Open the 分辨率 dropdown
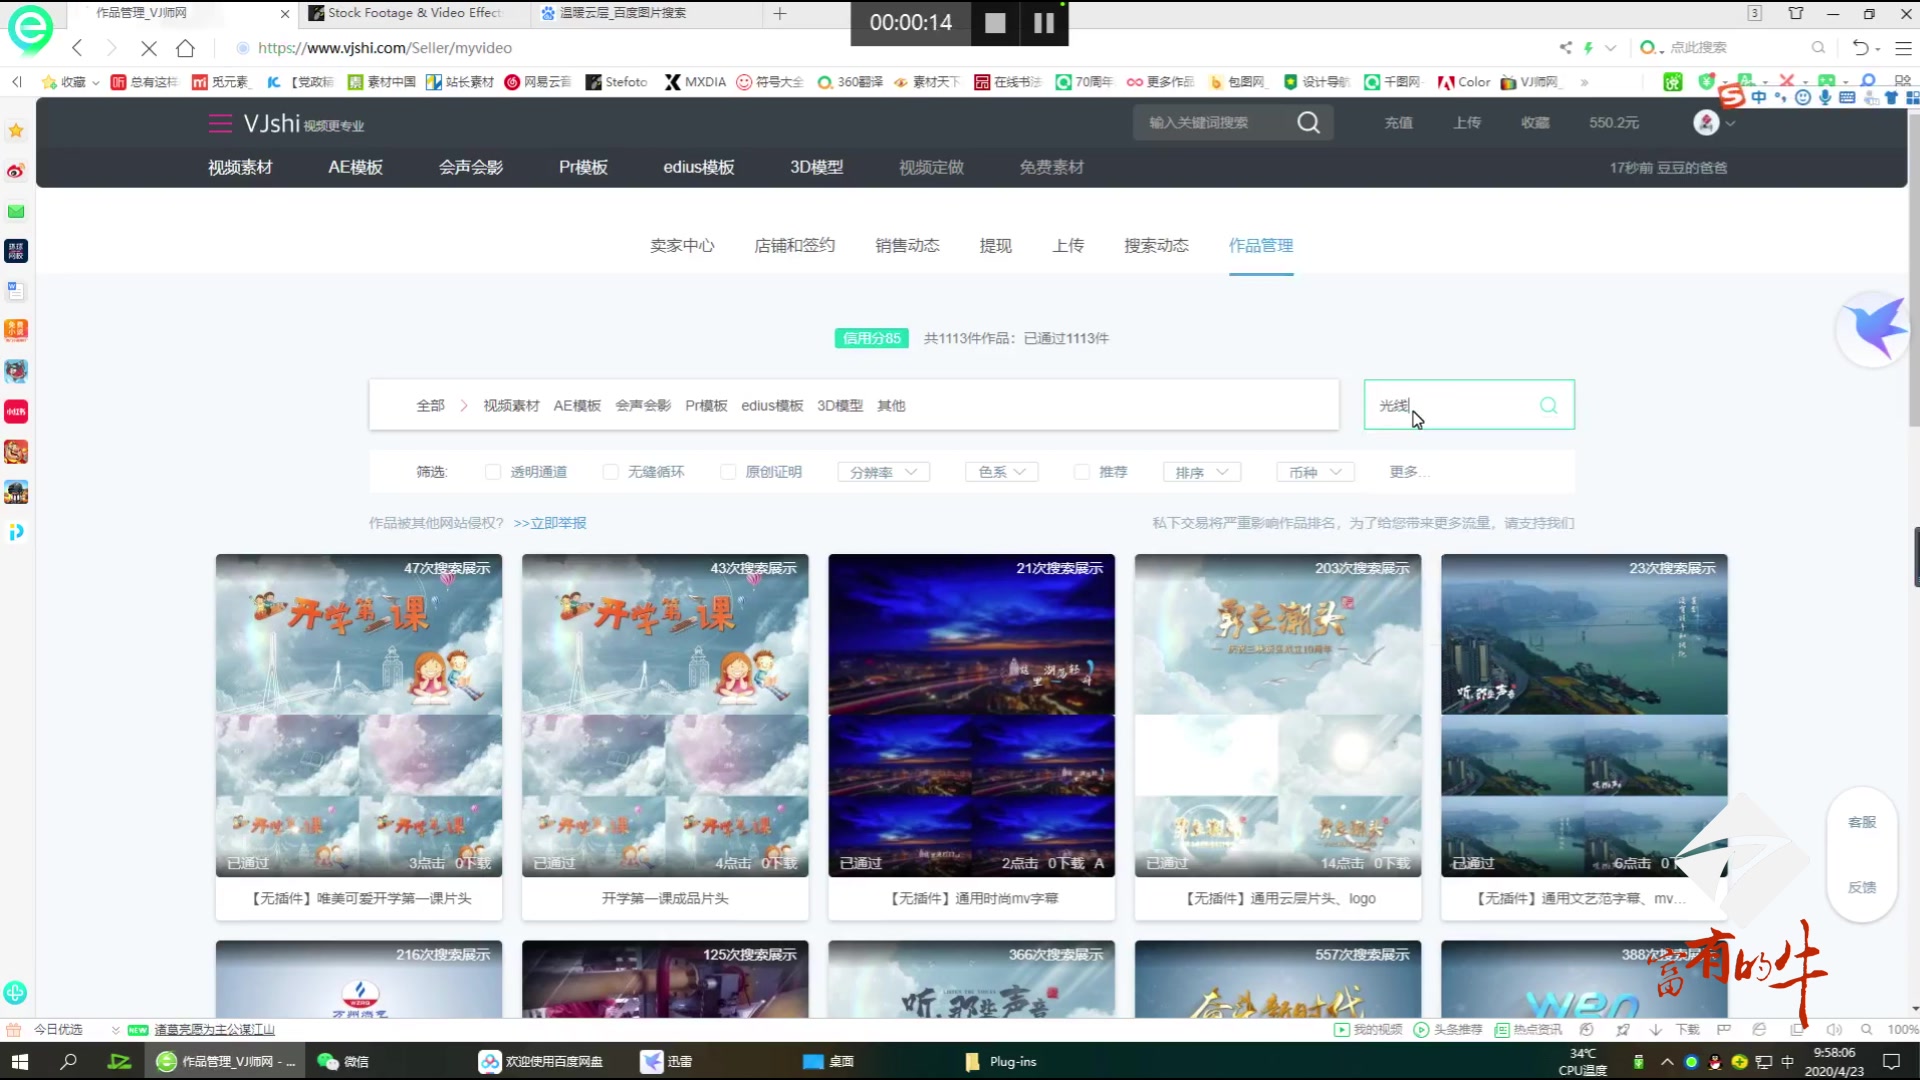Viewport: 1920px width, 1080px height. tap(883, 471)
